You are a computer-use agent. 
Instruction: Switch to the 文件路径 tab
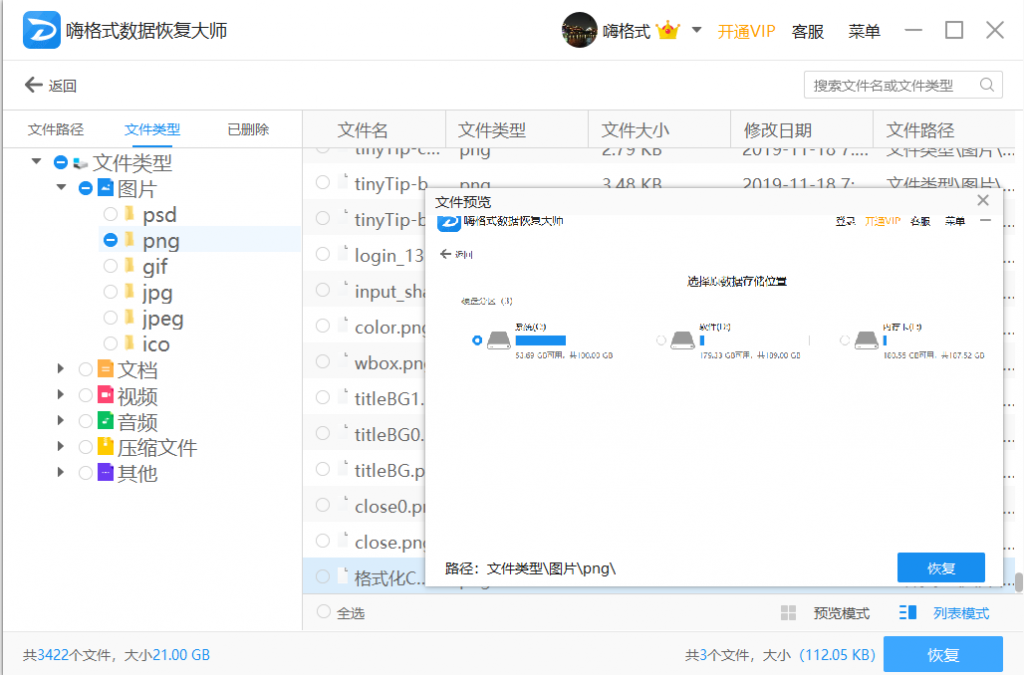[56, 129]
